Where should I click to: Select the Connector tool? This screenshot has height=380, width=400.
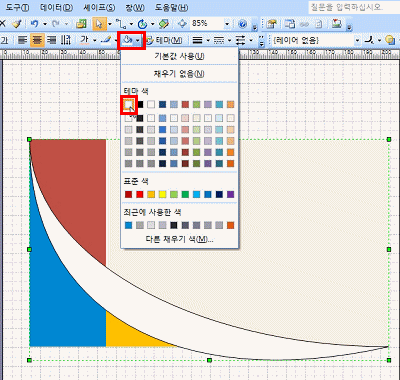[x=120, y=24]
